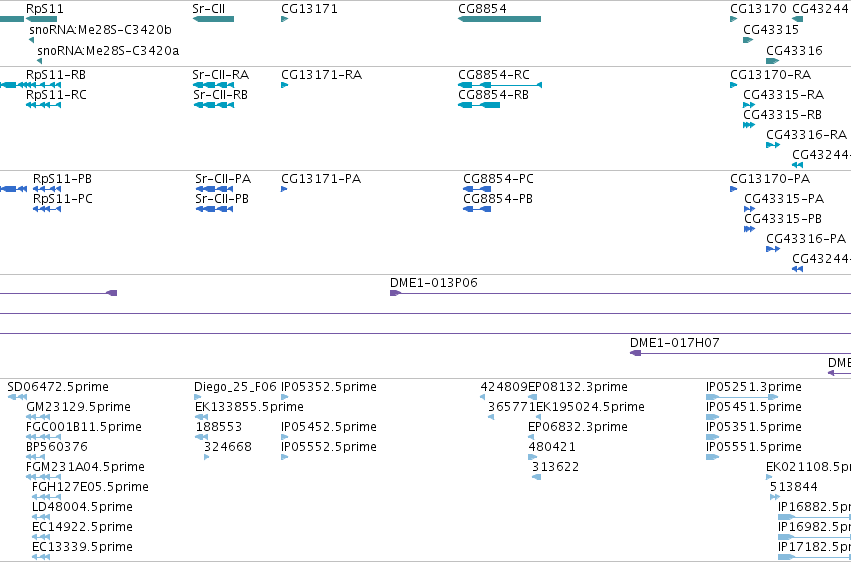Select the Sr-CII gene feature bar
Screen dimensions: 851x562
pos(213,19)
